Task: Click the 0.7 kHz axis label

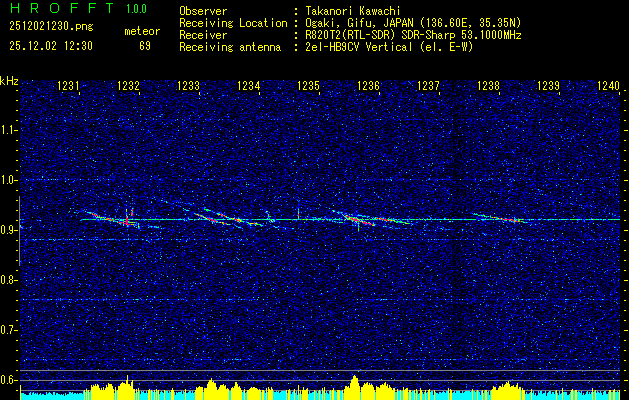Action: (x=9, y=330)
